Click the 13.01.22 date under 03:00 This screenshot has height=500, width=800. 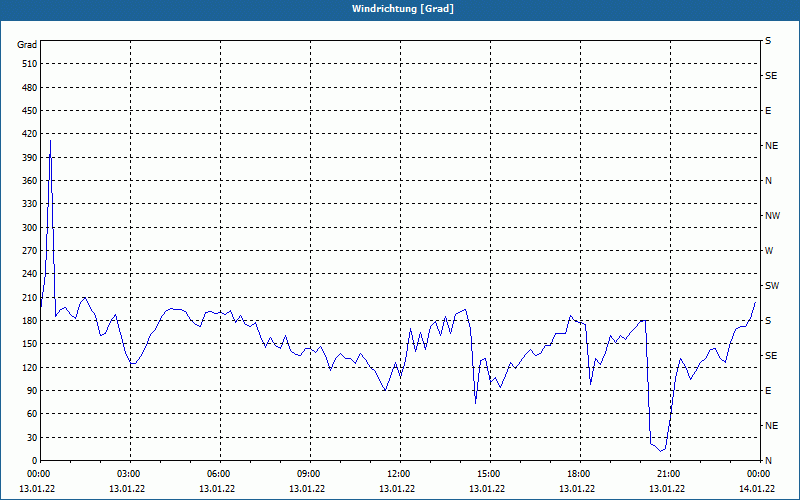point(127,489)
